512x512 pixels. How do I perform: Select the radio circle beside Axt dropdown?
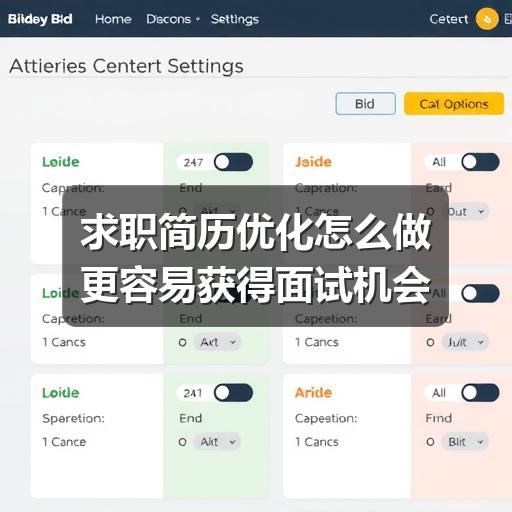click(x=182, y=342)
